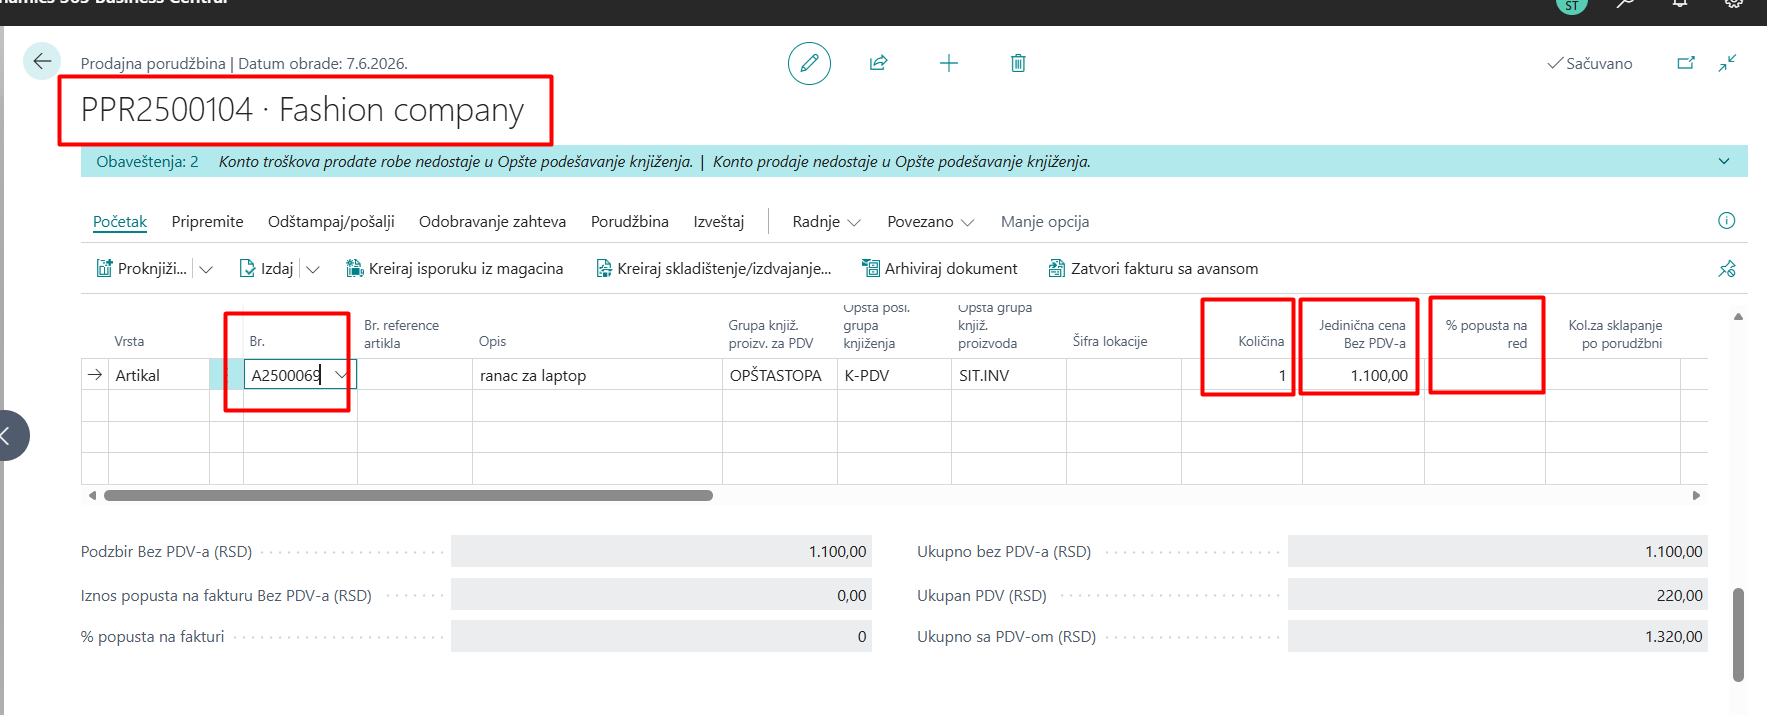
Task: Open page in new window icon
Action: pyautogui.click(x=1686, y=63)
